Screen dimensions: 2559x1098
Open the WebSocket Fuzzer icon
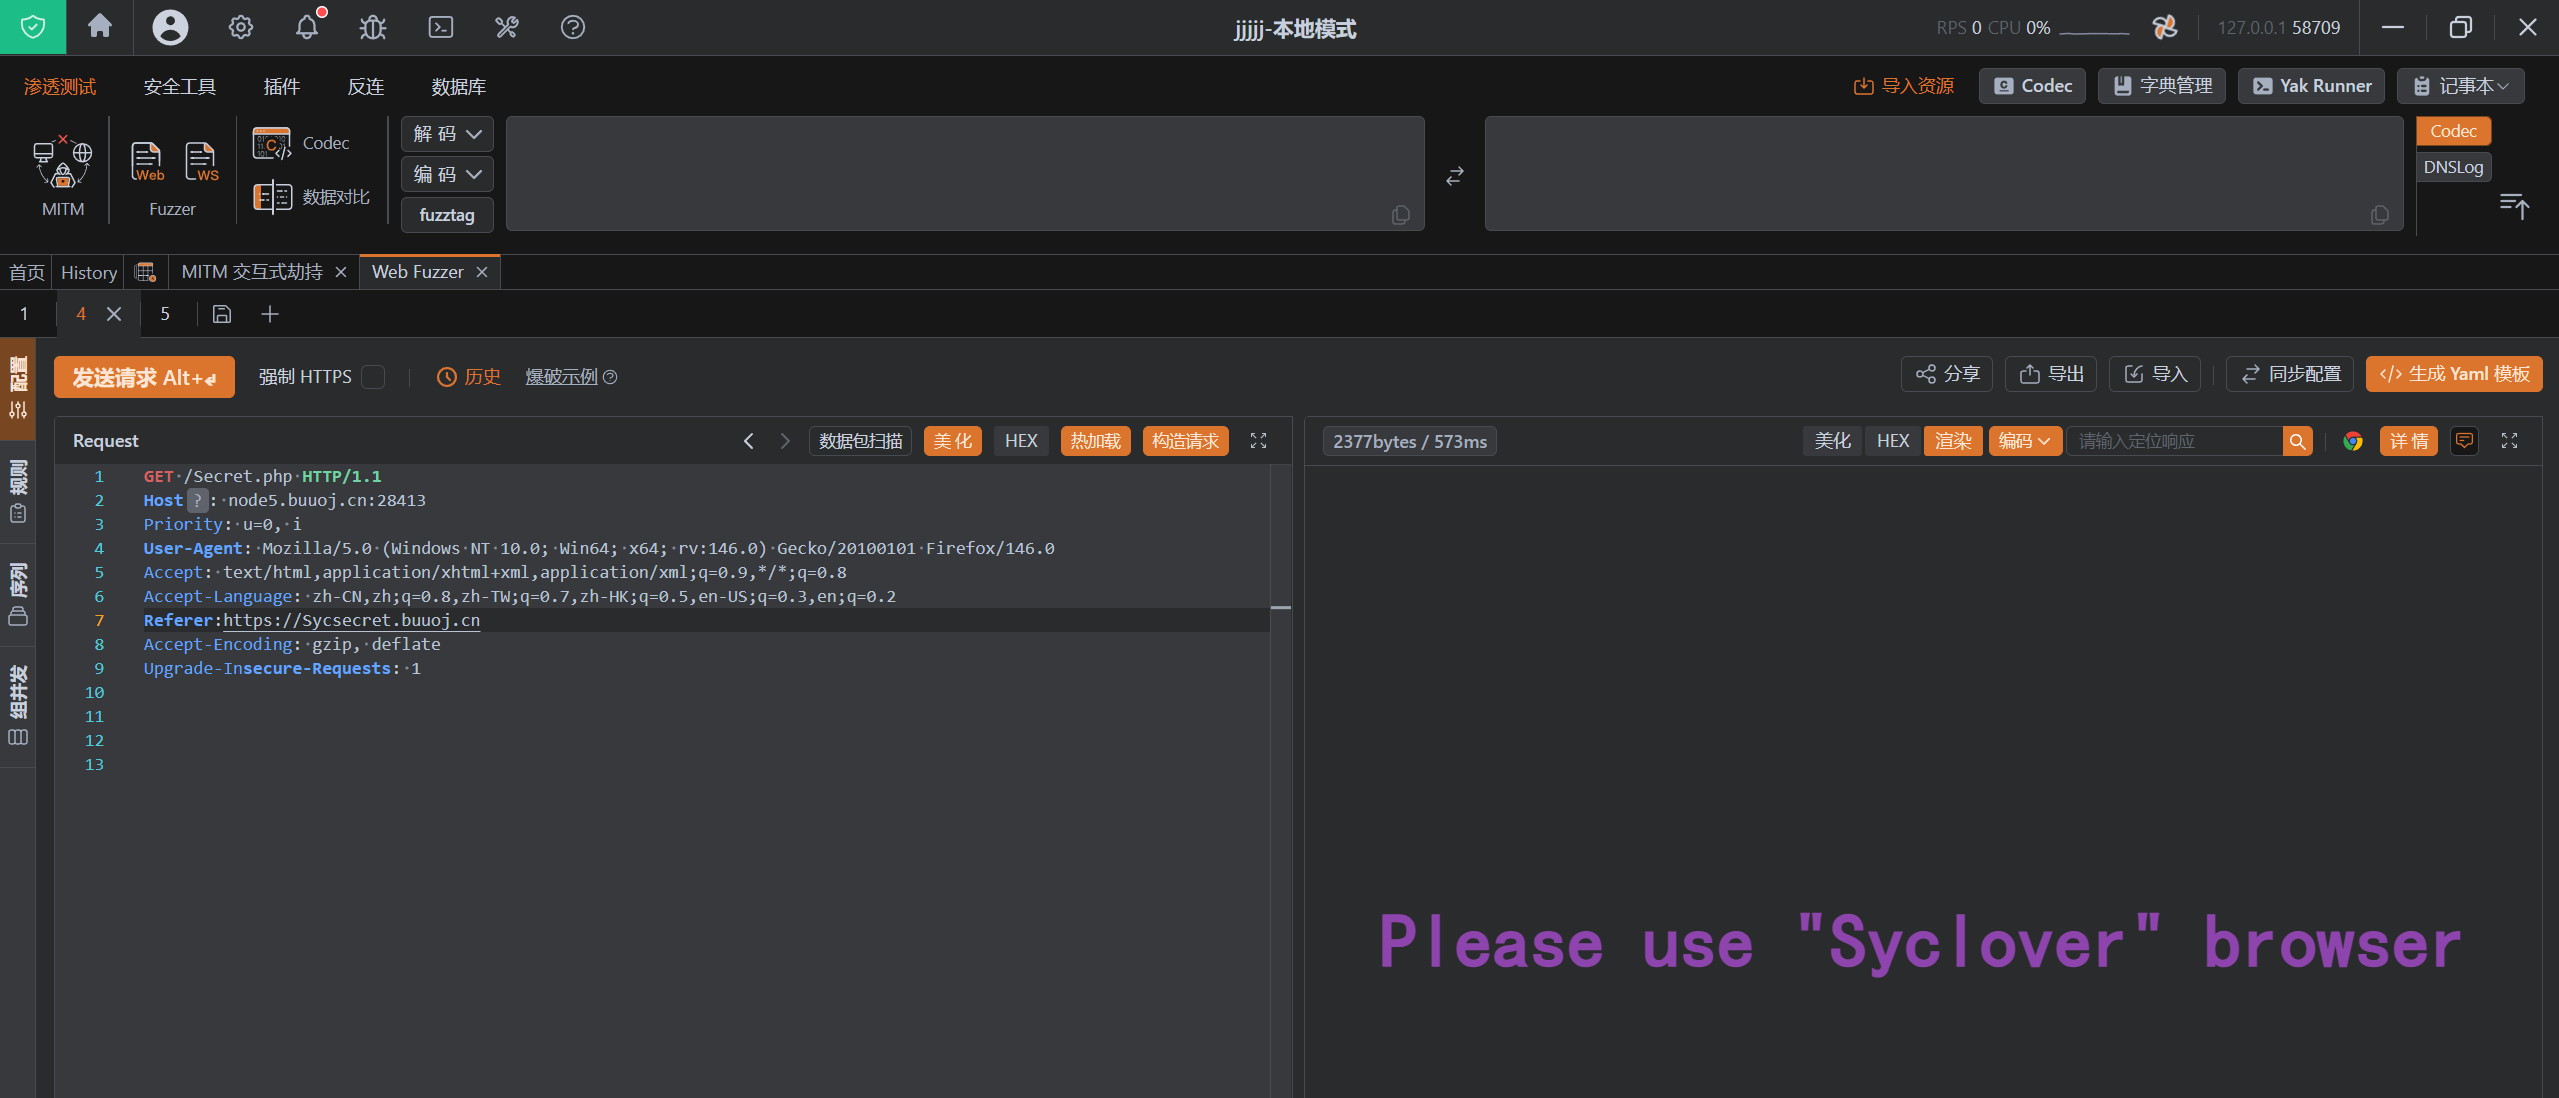coord(201,161)
